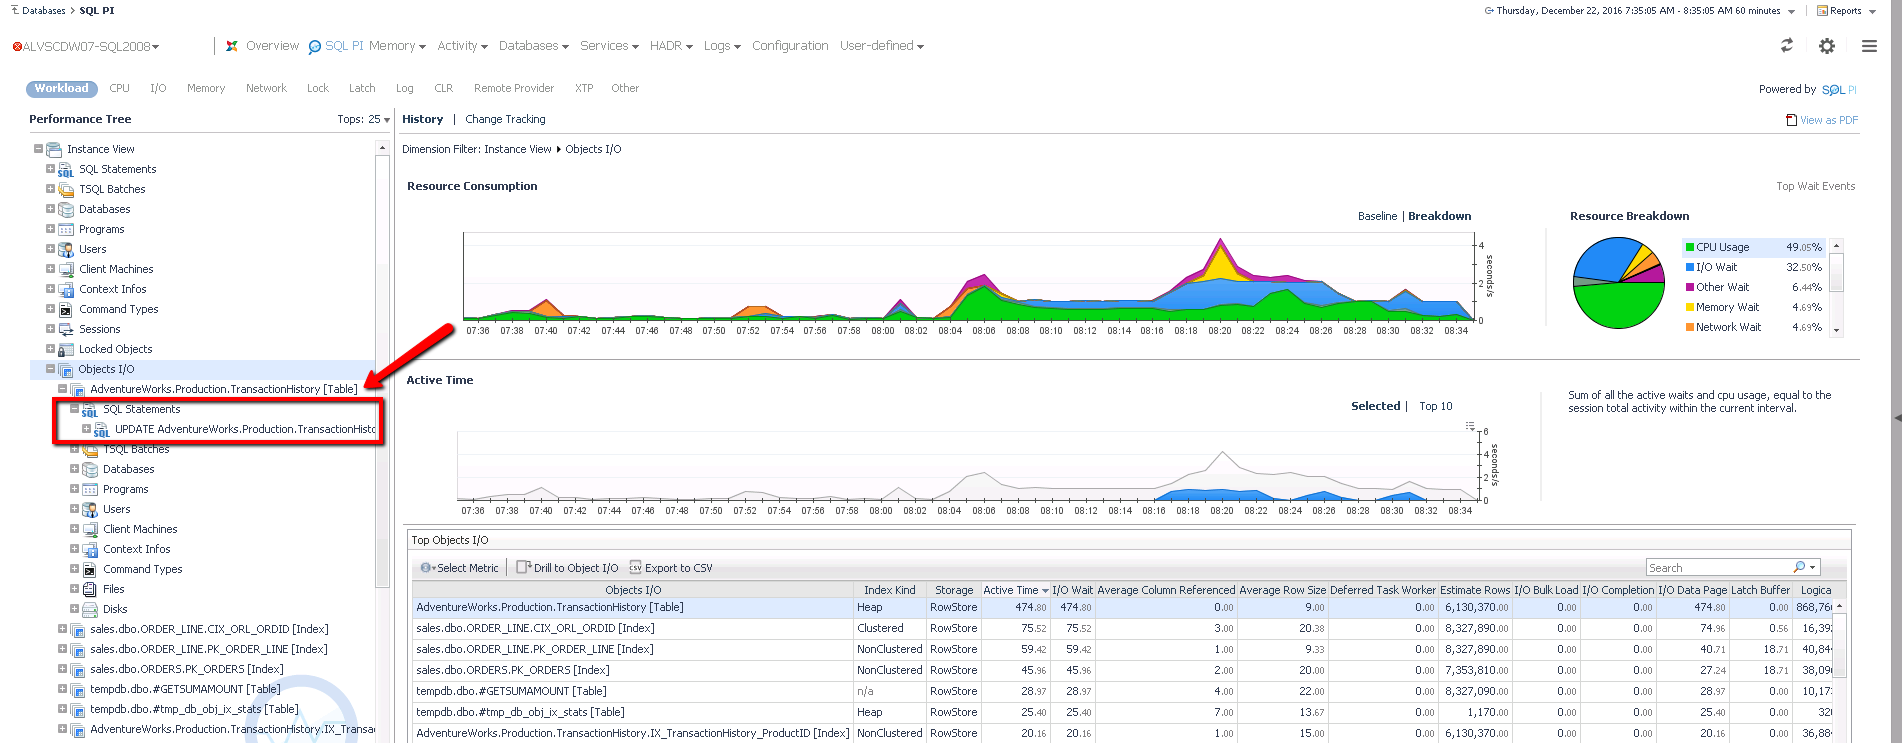Click the Client Machines icon under Instance View
Image resolution: width=1902 pixels, height=743 pixels.
[x=66, y=270]
